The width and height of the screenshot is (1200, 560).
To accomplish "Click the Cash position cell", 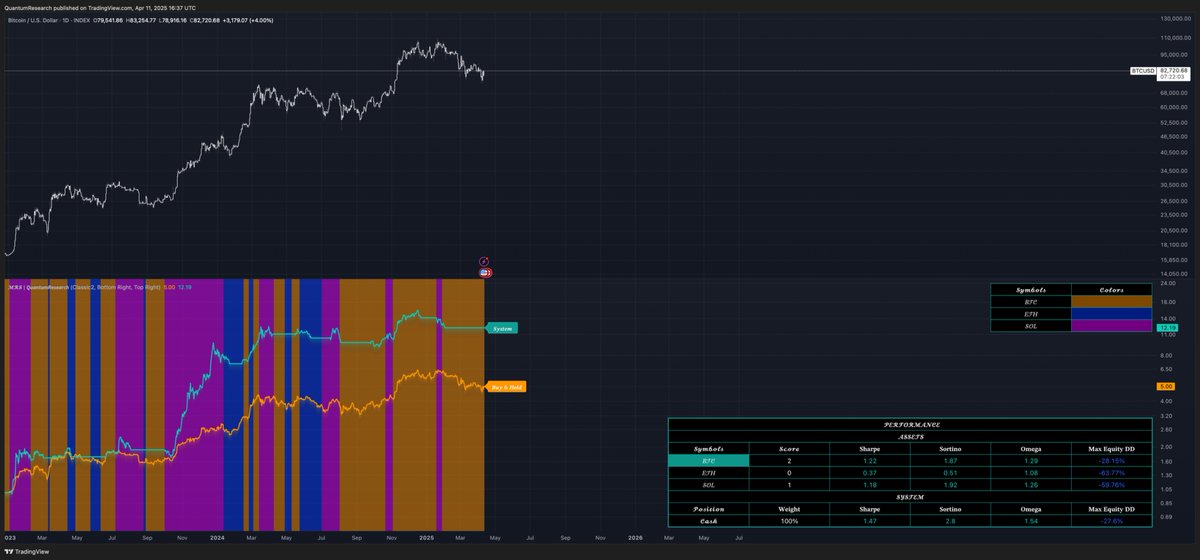I will 708,521.
